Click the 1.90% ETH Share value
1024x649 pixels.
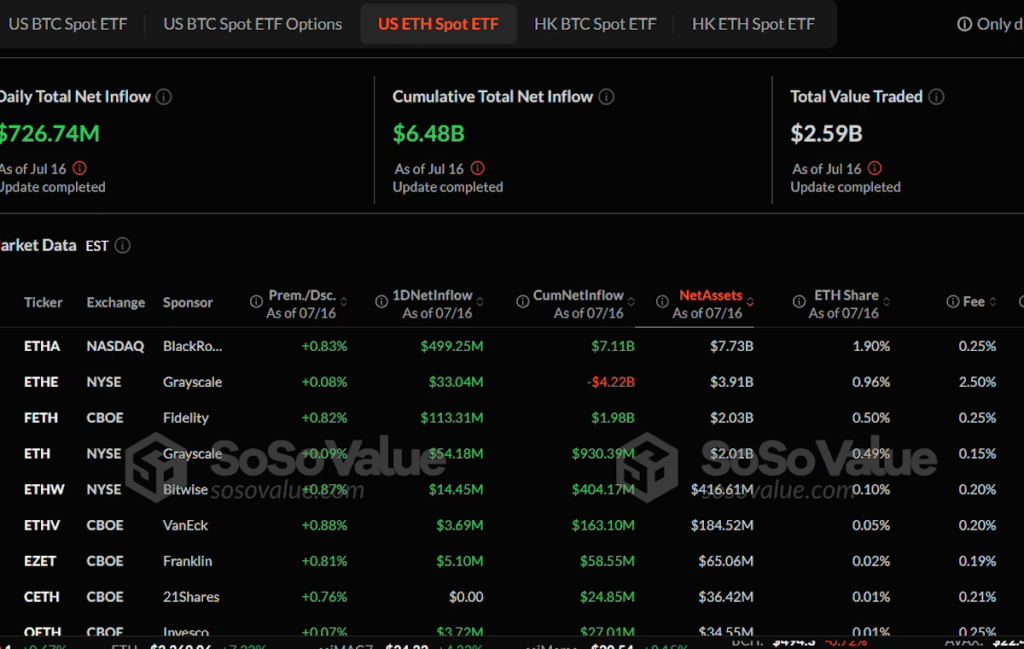(x=871, y=346)
